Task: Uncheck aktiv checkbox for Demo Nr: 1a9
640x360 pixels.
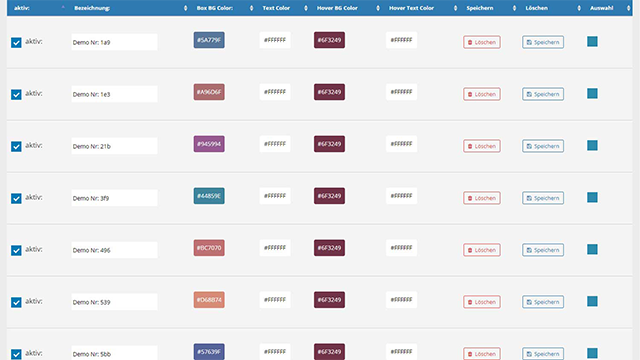Action: pyautogui.click(x=16, y=42)
